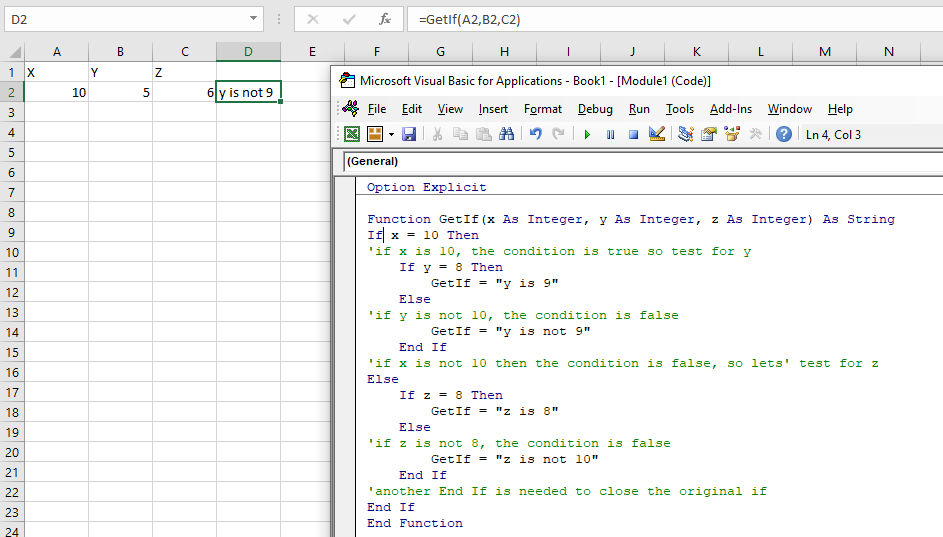
Task: Toggle Design Mode icon
Action: point(657,134)
